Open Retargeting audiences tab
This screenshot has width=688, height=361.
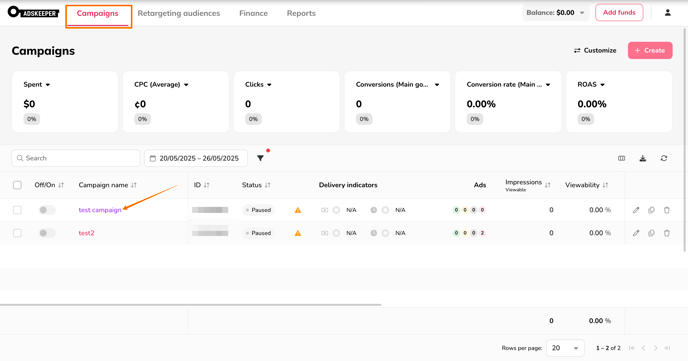point(179,13)
